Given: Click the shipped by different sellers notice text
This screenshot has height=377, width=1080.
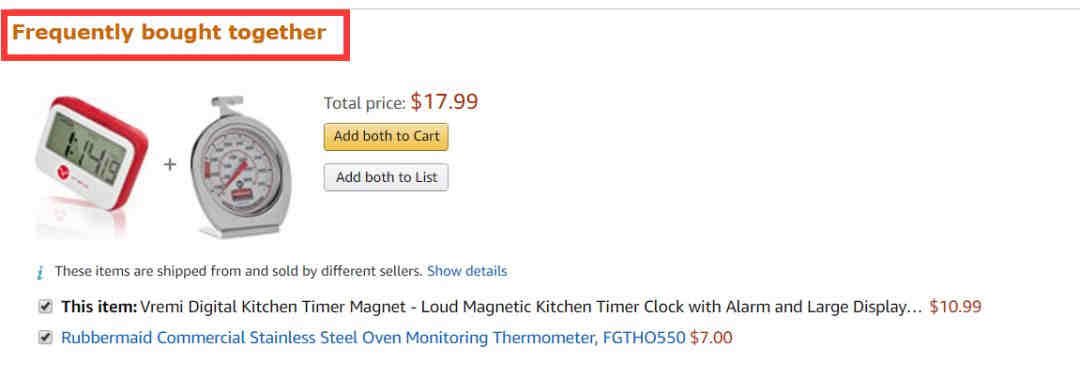Looking at the screenshot, I should (x=238, y=271).
